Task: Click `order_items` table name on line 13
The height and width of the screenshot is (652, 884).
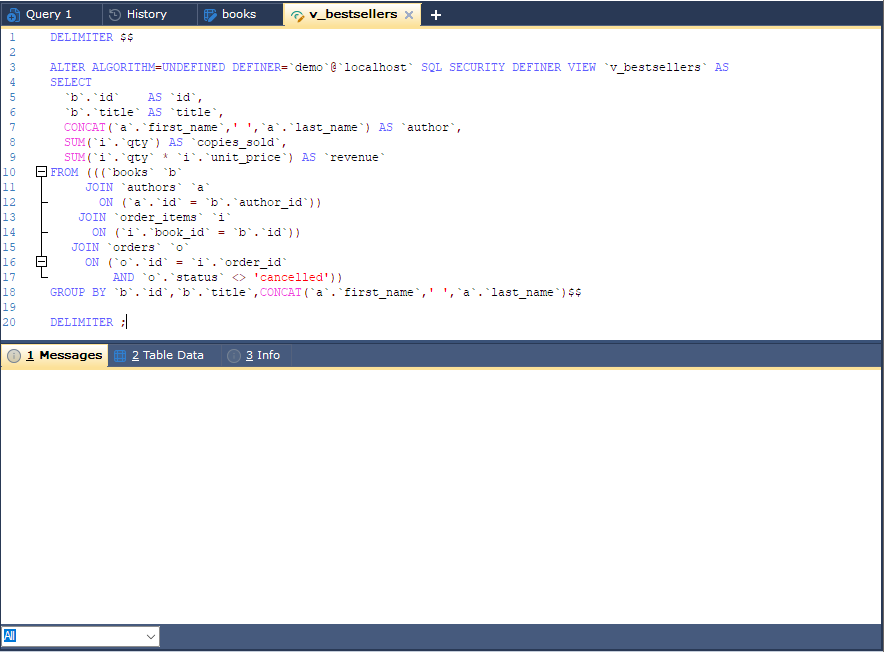Action: (158, 217)
